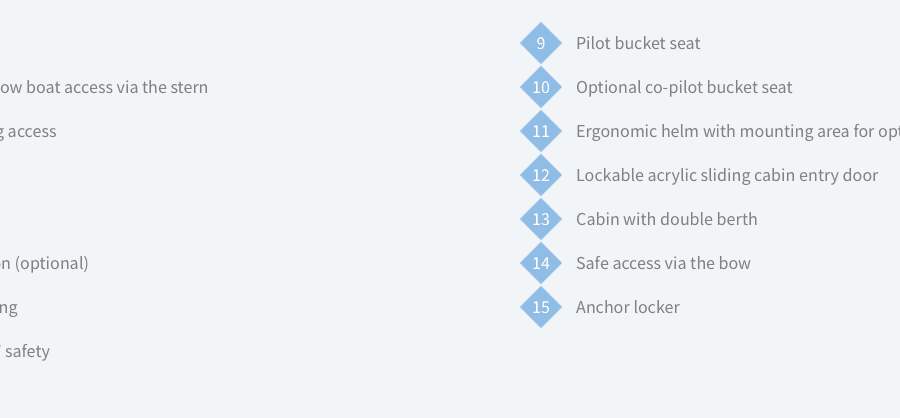
Task: Click the 'Anchor locker' label
Action: pyautogui.click(x=627, y=307)
